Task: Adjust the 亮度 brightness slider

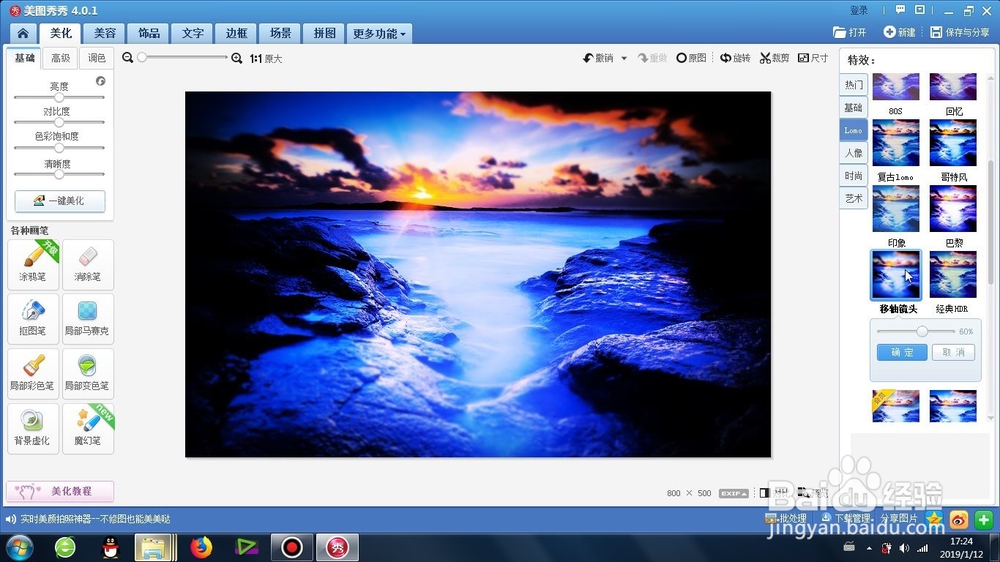Action: tap(59, 98)
